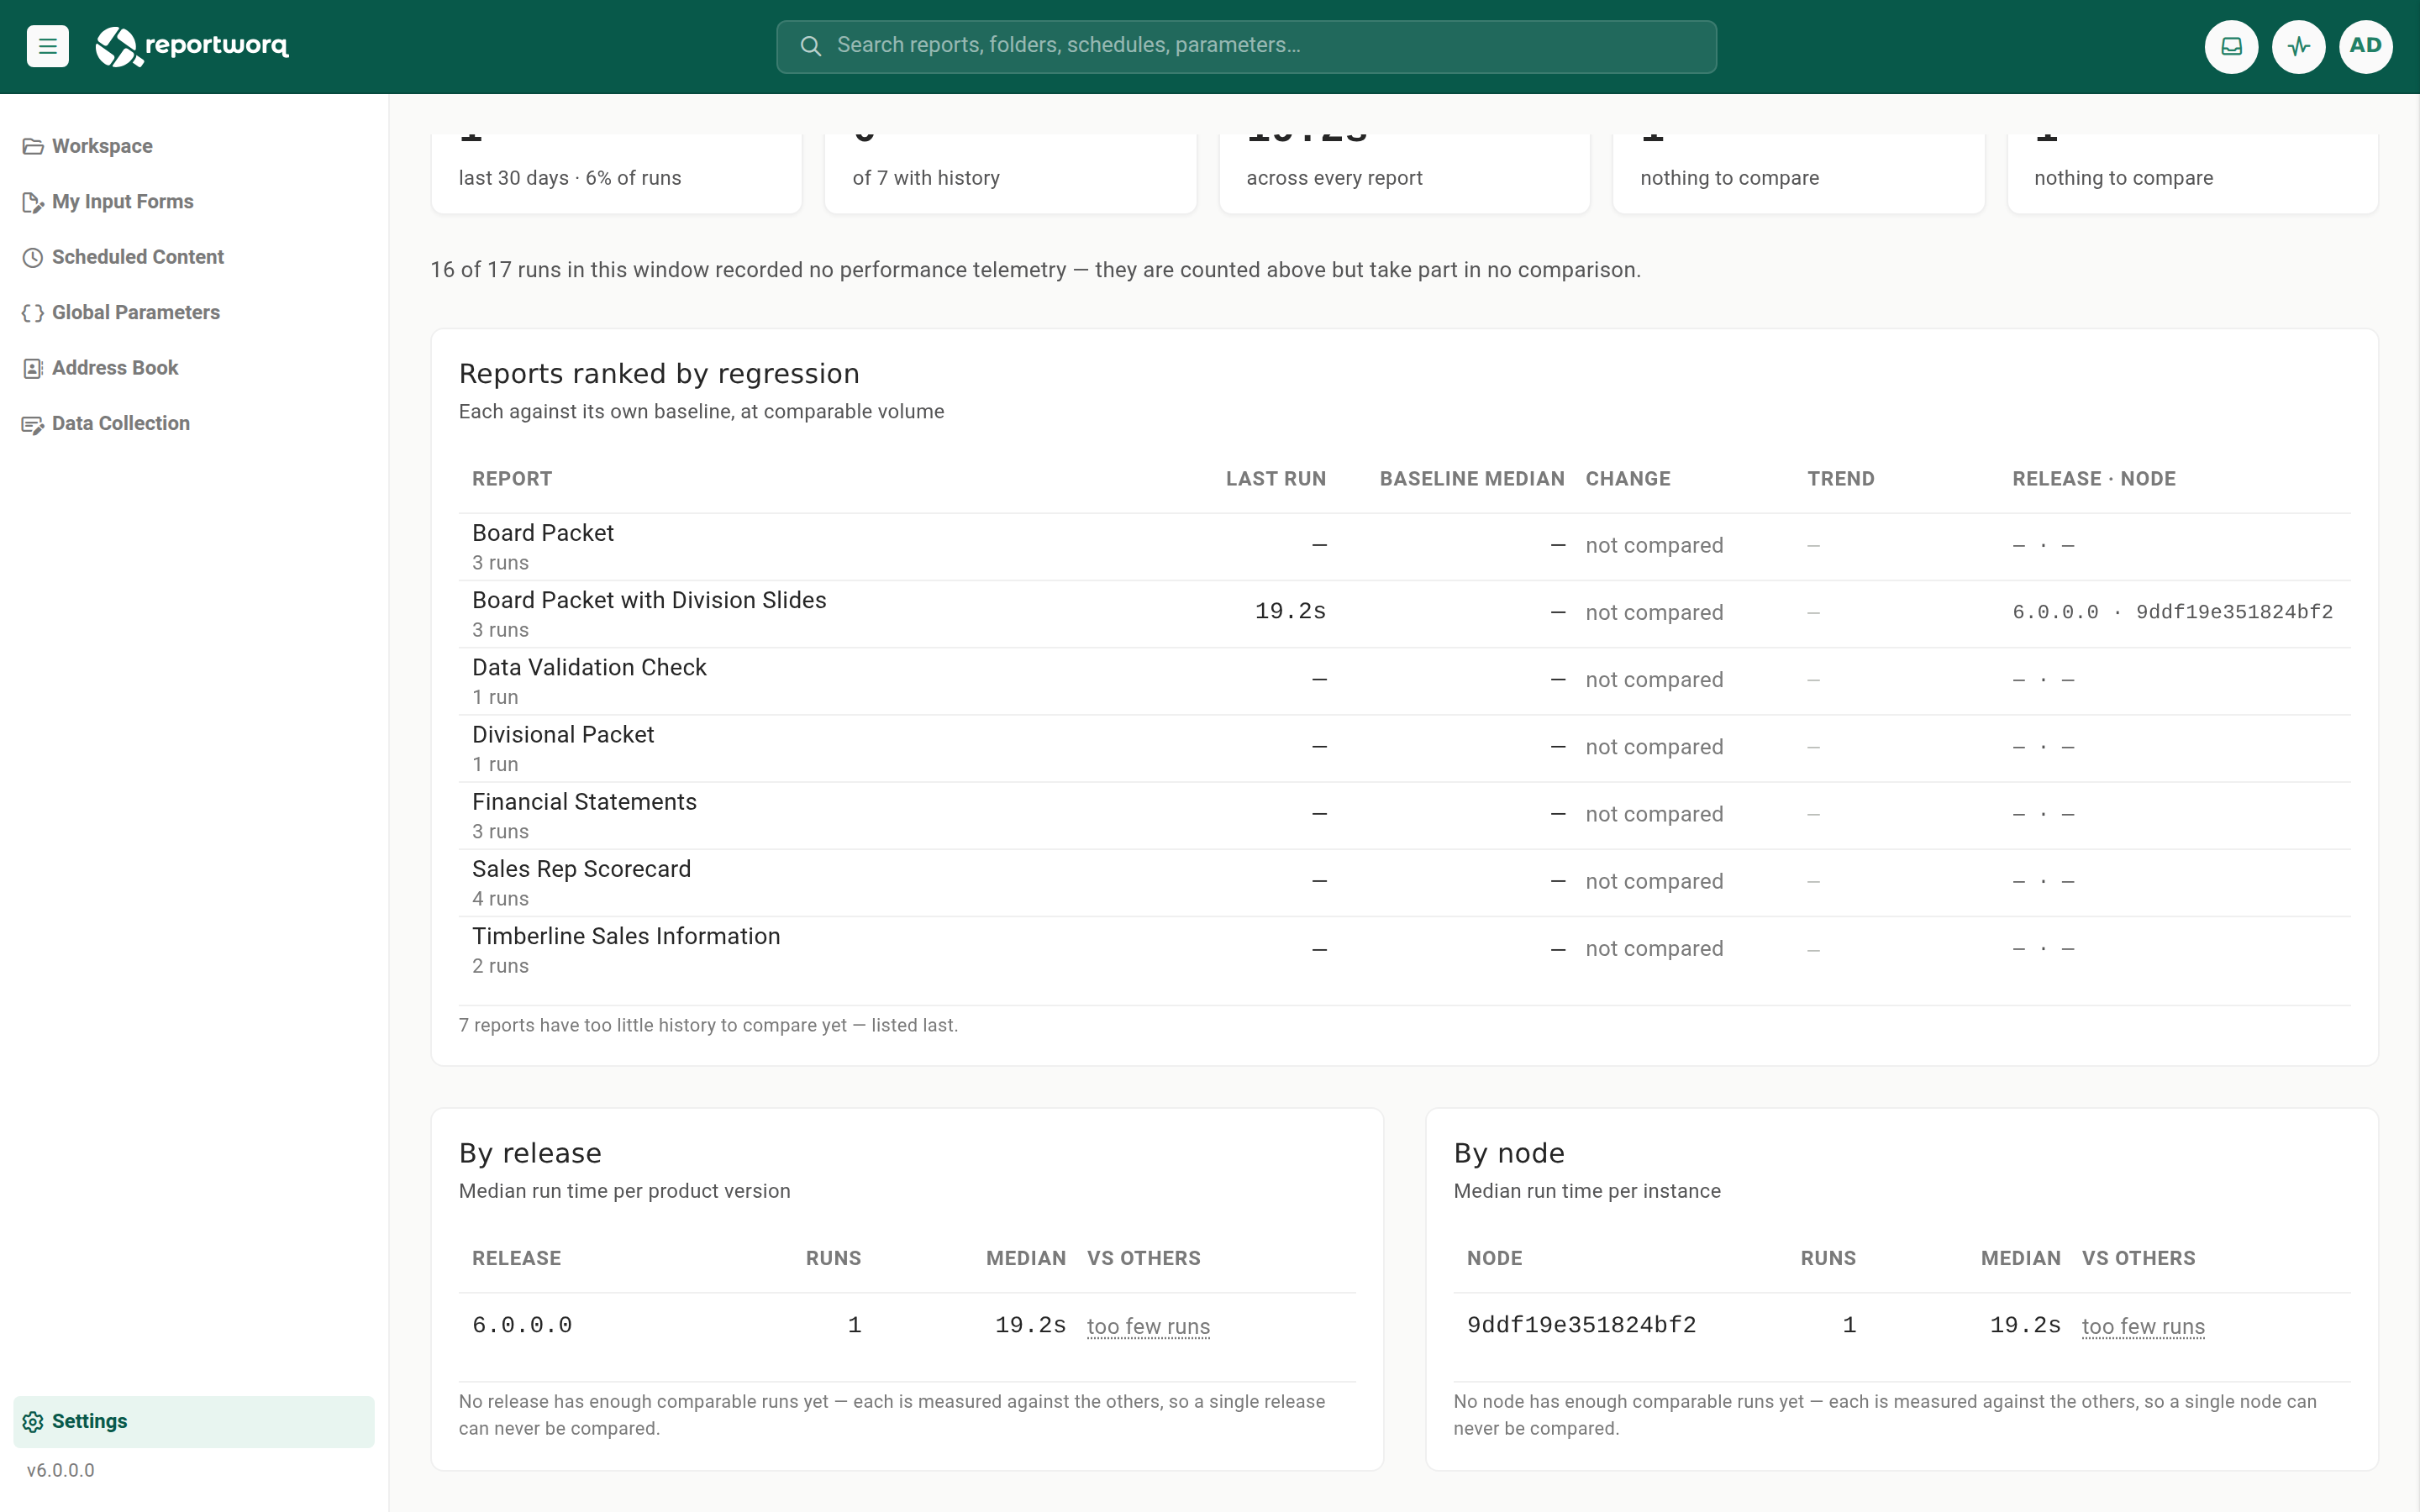Click the Workspace folder icon
2420x1512 pixels.
click(33, 147)
